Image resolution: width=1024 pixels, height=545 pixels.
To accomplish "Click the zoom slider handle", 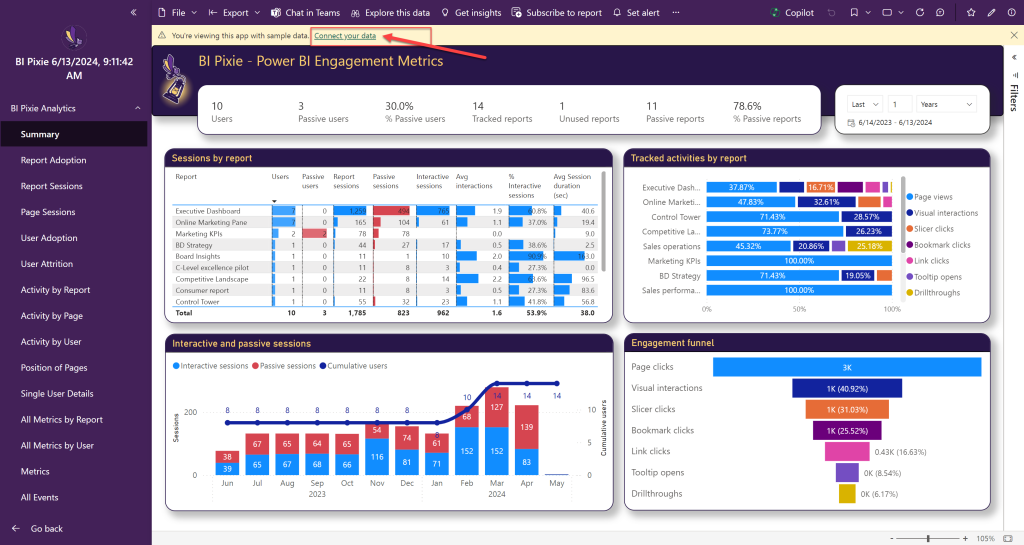I will [x=928, y=538].
